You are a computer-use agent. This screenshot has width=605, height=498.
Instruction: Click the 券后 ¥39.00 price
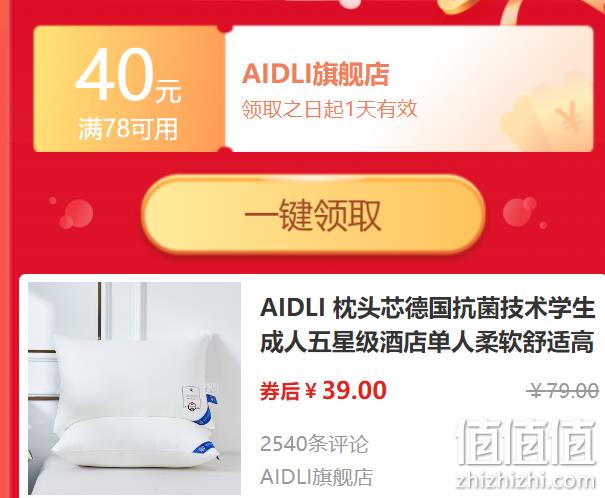323,390
